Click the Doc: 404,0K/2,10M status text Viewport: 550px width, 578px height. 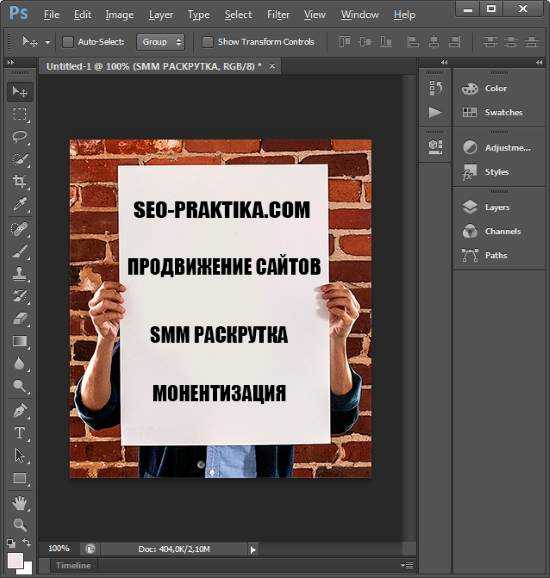[x=174, y=549]
